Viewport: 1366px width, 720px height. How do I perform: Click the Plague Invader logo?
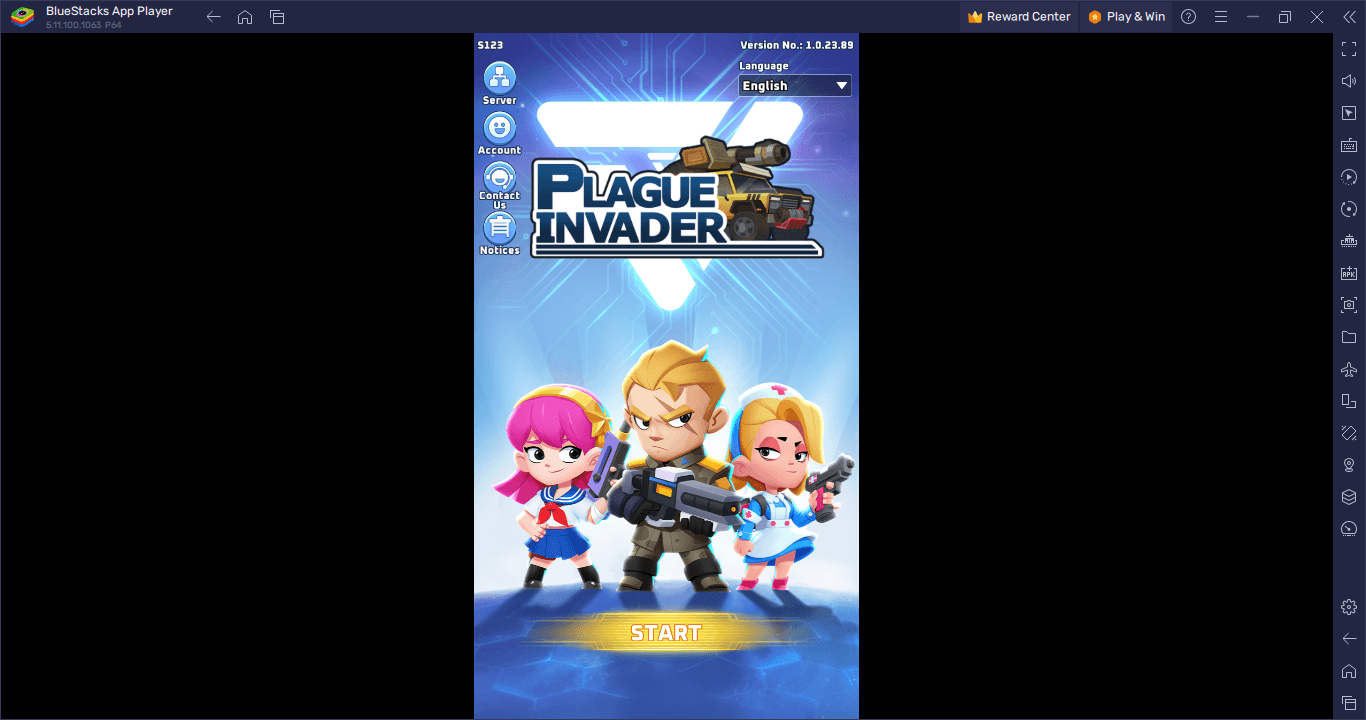(676, 198)
